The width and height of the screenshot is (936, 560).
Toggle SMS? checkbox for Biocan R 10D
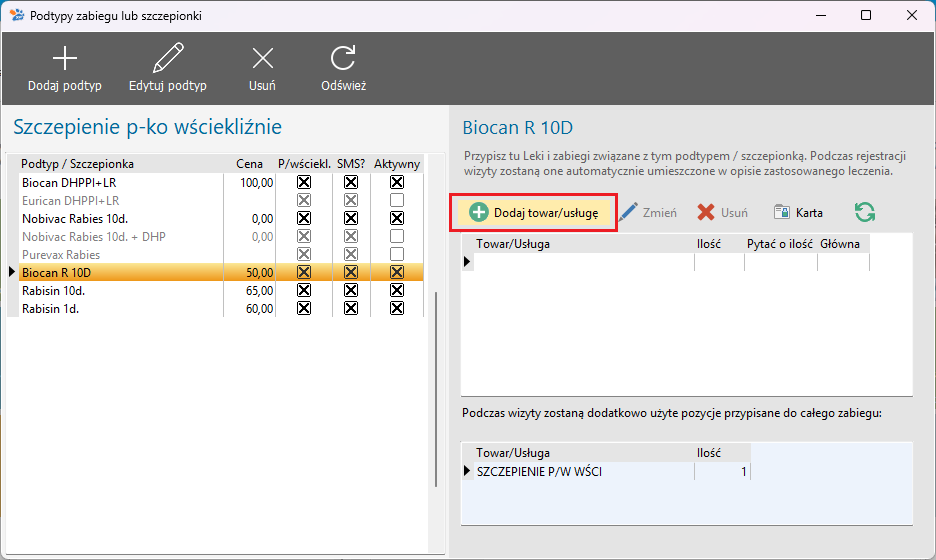click(x=351, y=272)
